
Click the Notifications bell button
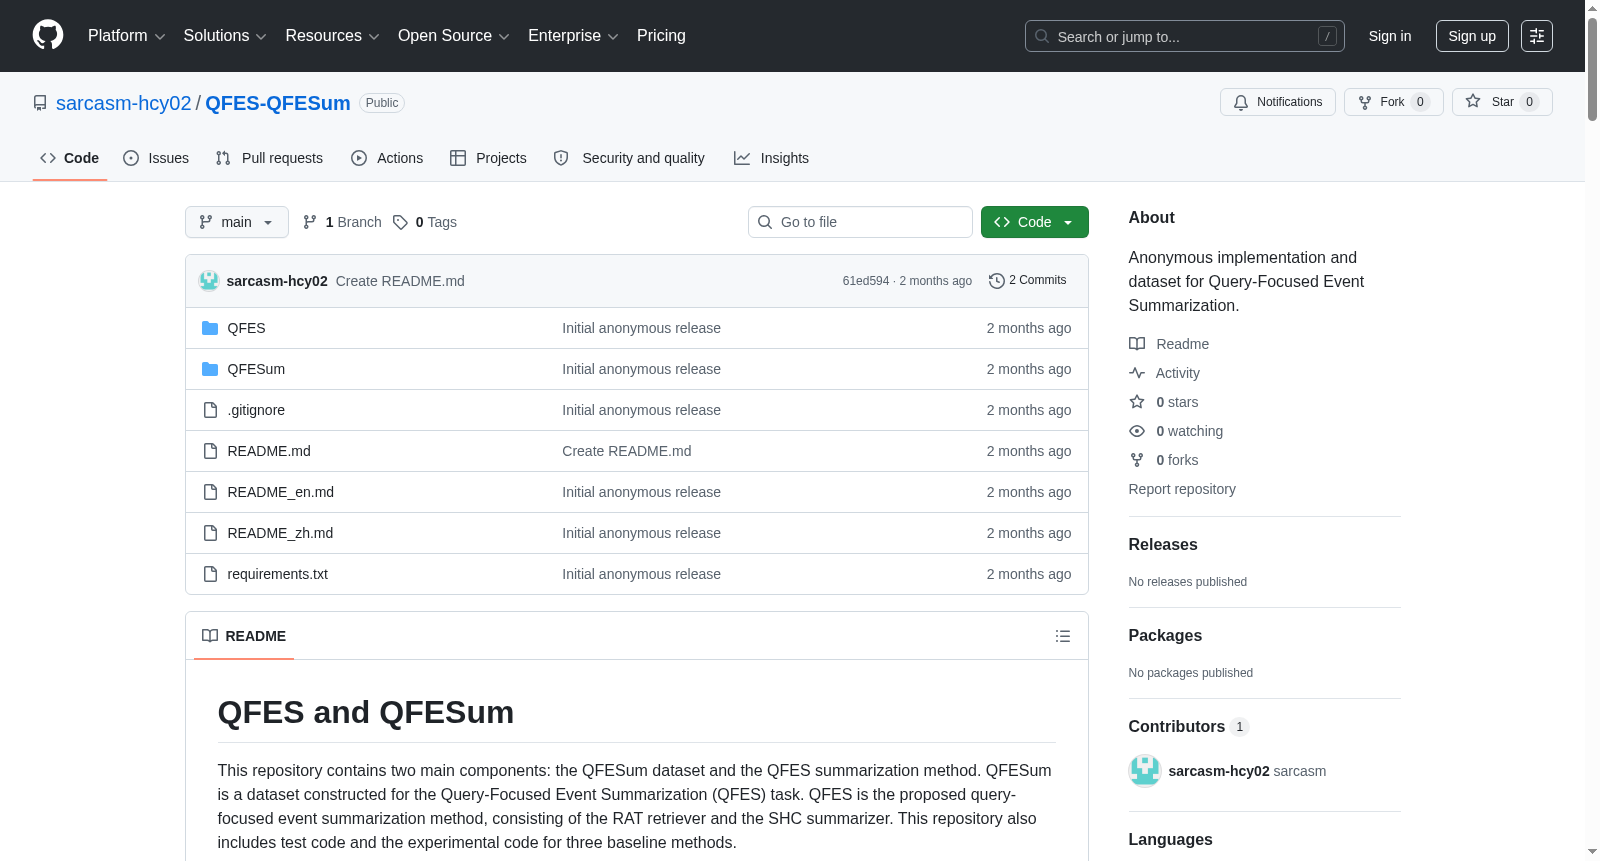pos(1277,102)
